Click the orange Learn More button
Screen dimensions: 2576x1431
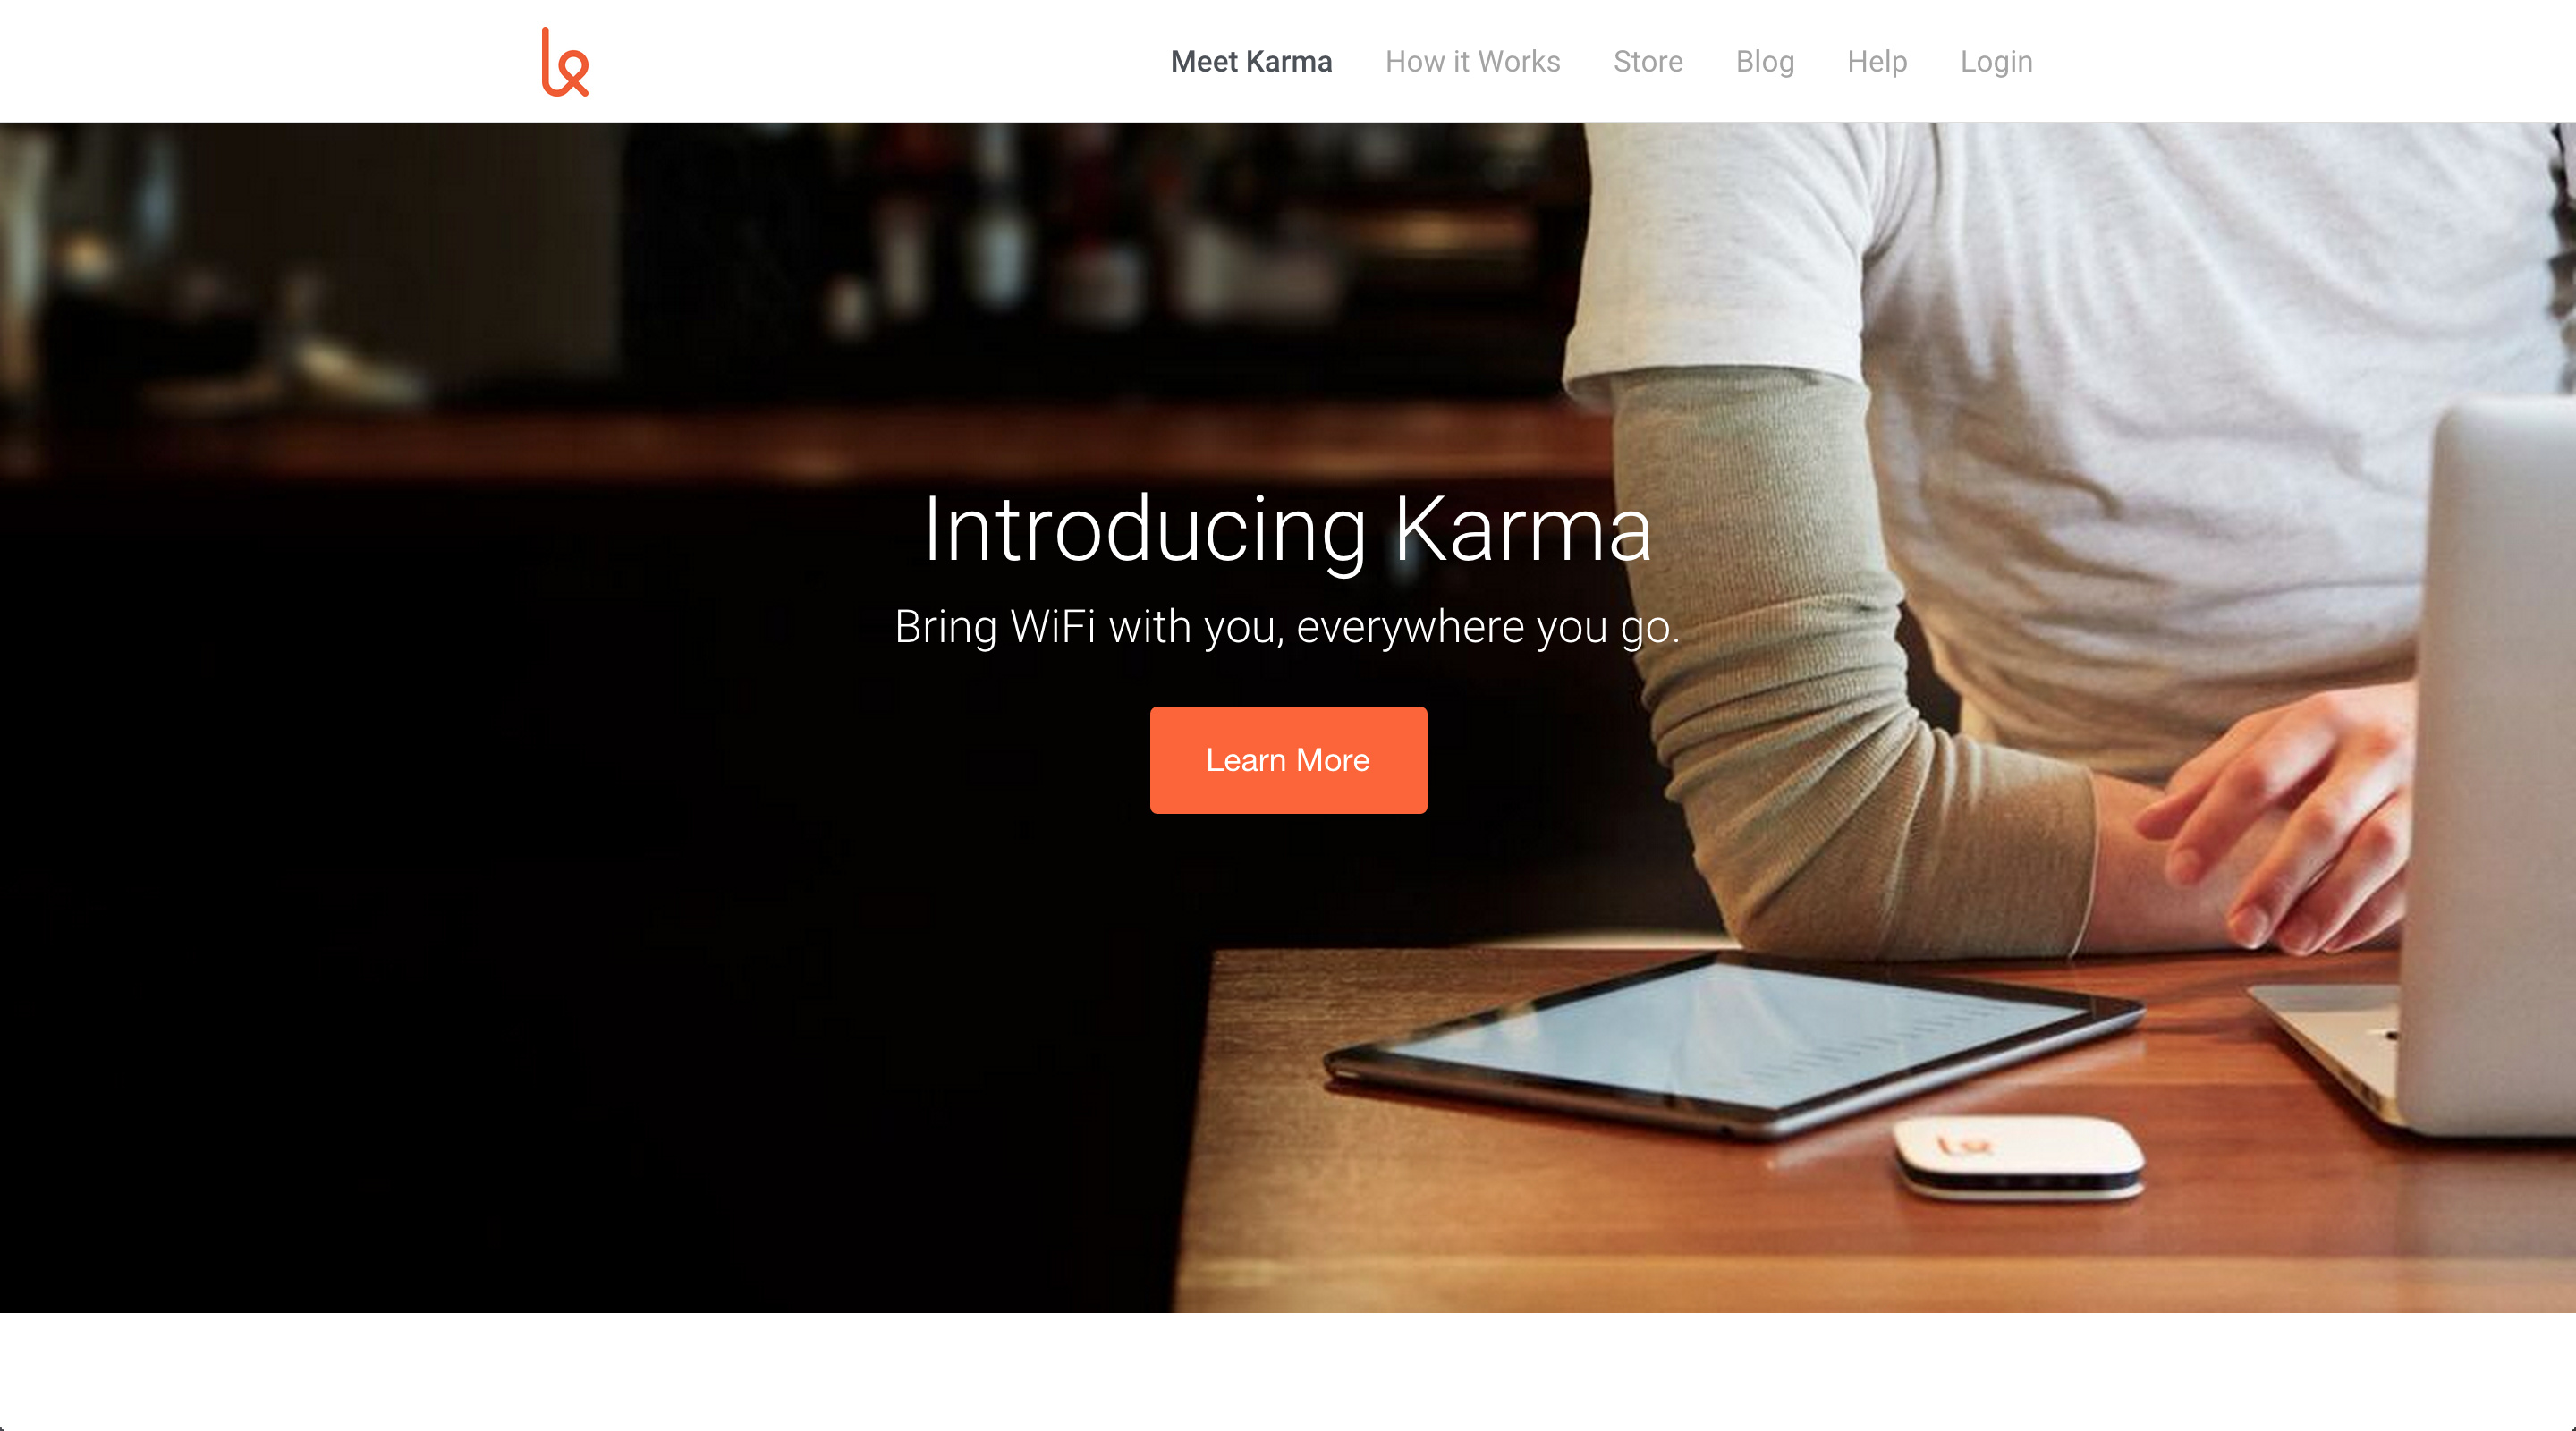[1288, 760]
